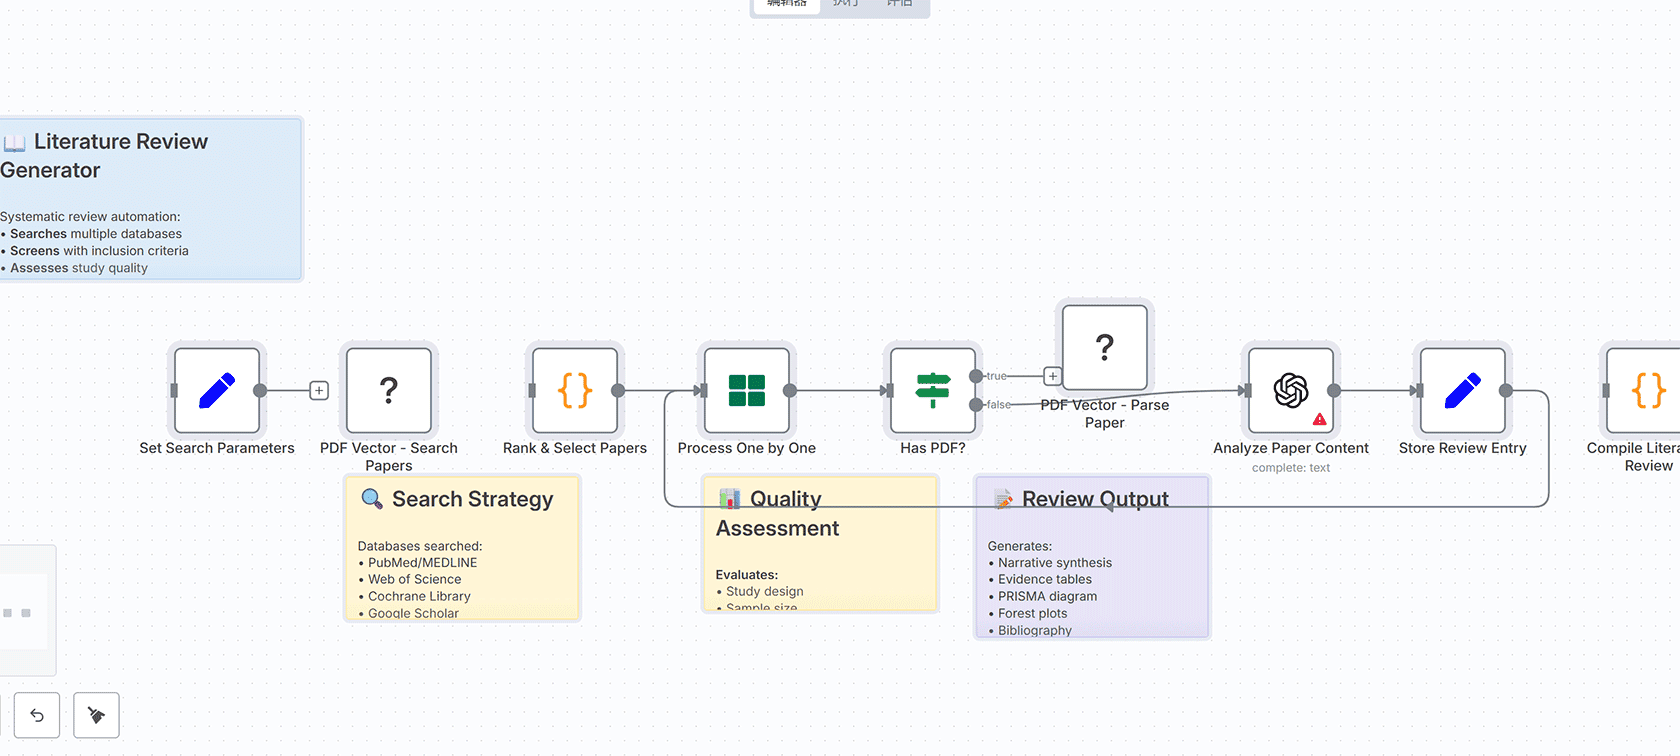1680x756 pixels.
Task: Click the plus button on the true branch
Action: [x=1052, y=376]
